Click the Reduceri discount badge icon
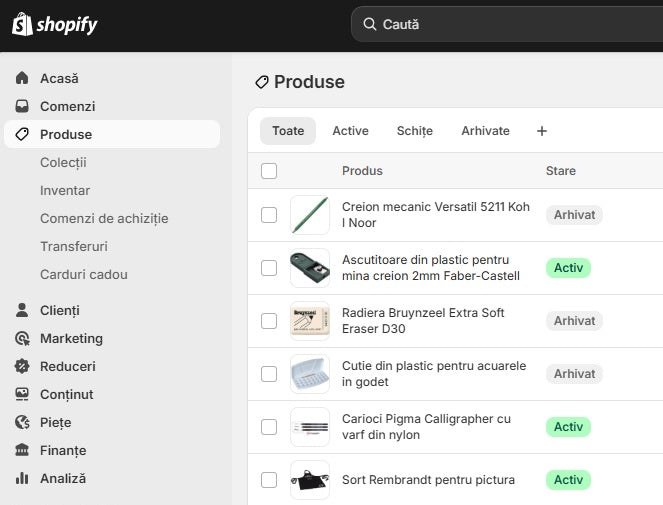 point(22,366)
